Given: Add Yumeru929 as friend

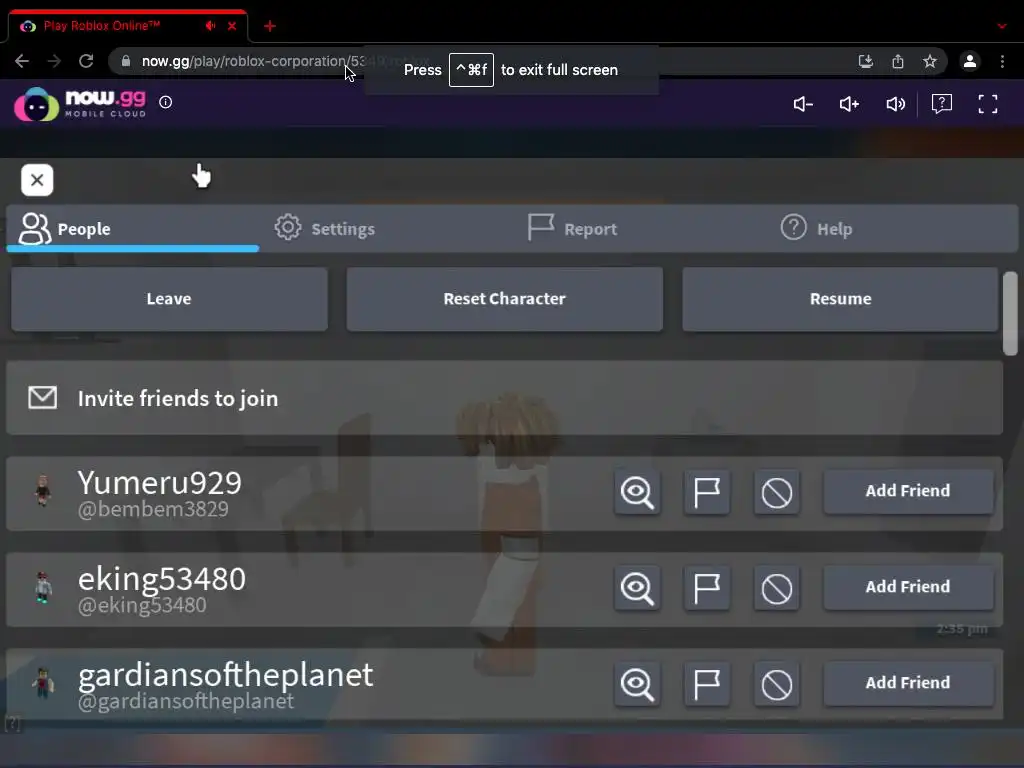Looking at the screenshot, I should point(908,491).
